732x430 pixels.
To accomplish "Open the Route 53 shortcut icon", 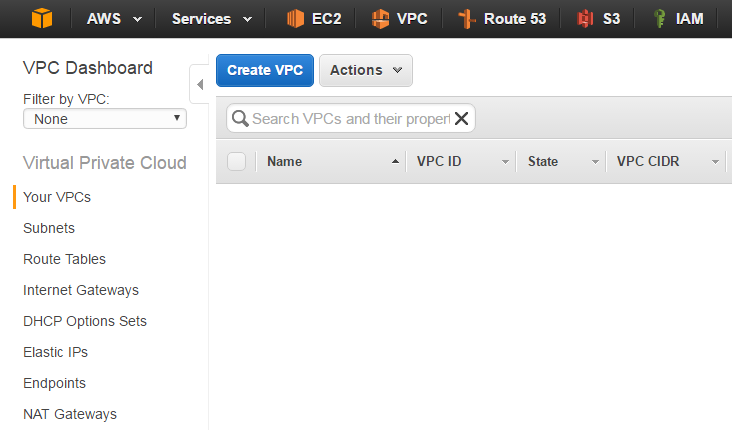I will [x=465, y=18].
